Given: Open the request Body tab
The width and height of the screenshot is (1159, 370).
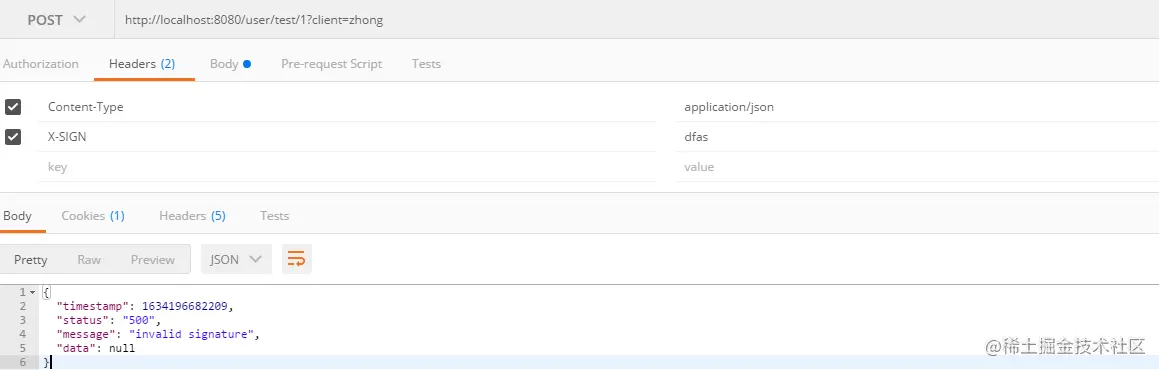Looking at the screenshot, I should [x=230, y=64].
